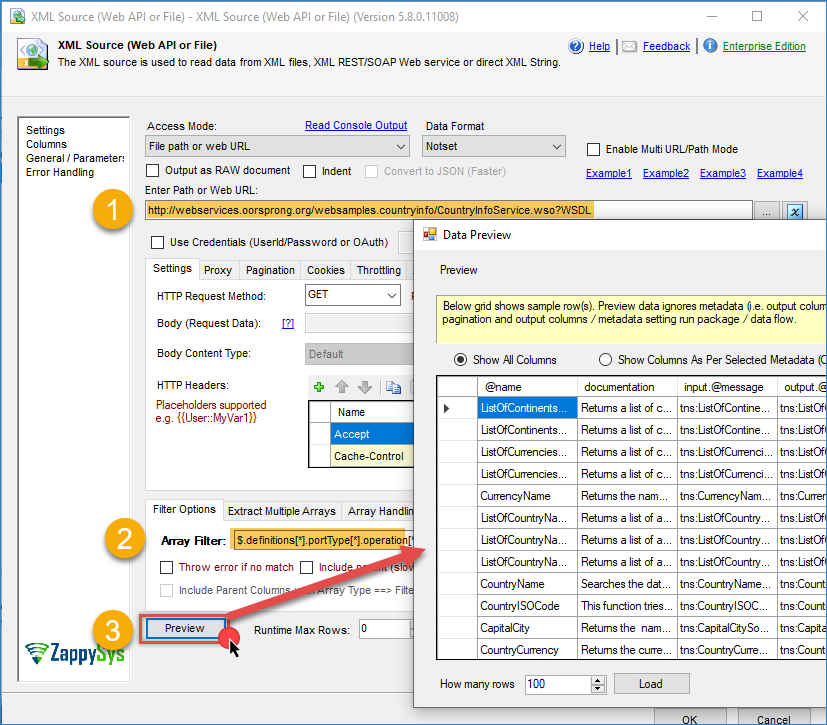Open the Extract Multiple Arrays tab

click(x=280, y=511)
